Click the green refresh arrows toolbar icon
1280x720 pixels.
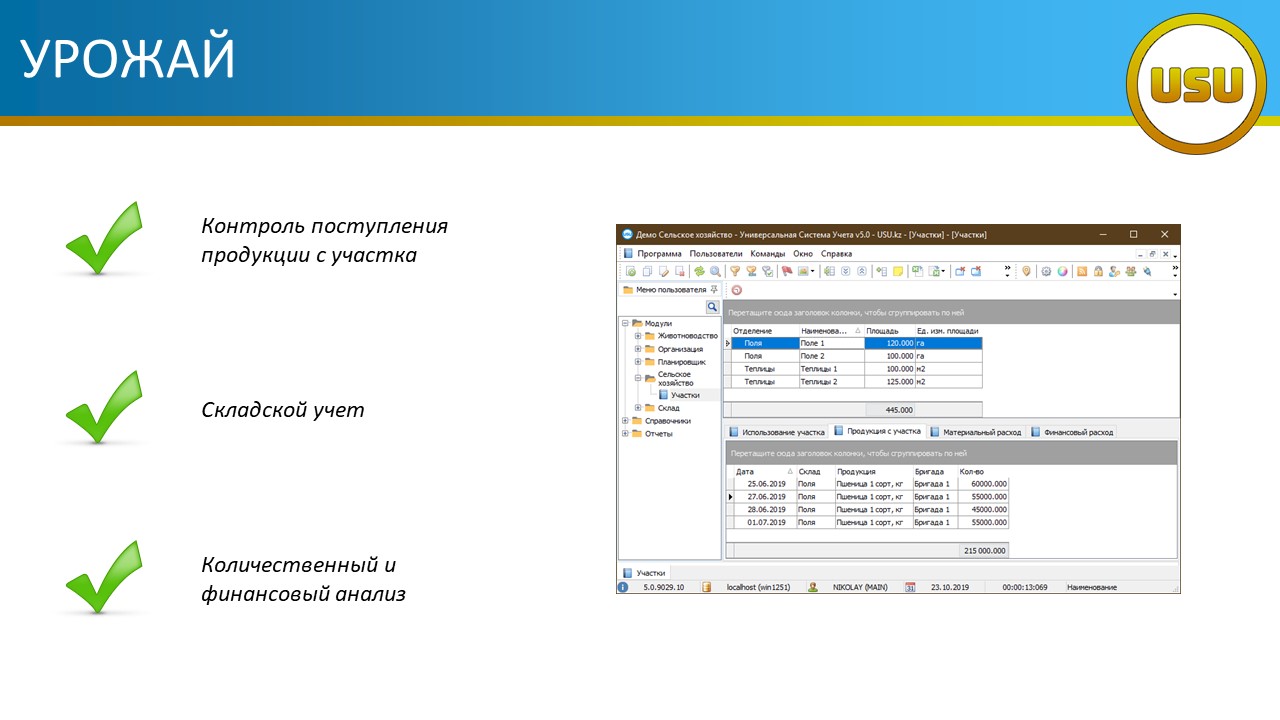click(x=700, y=271)
